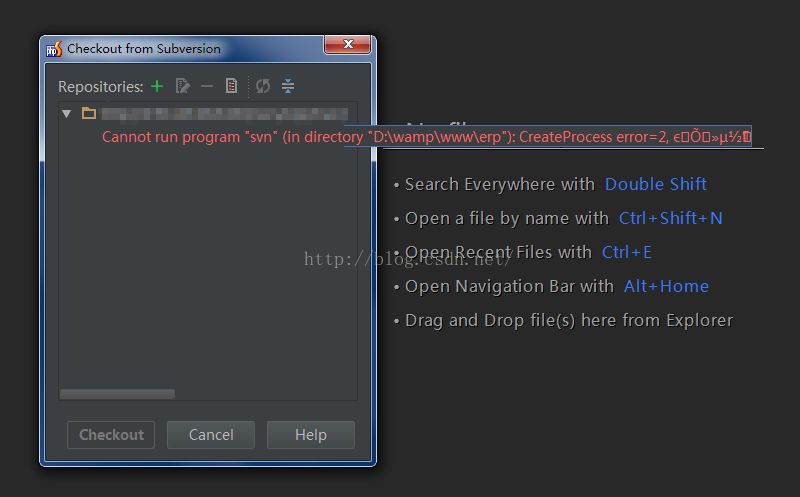The height and width of the screenshot is (497, 800).
Task: Click 'Alt+Home' navigation bar shortcut hint
Action: click(666, 286)
